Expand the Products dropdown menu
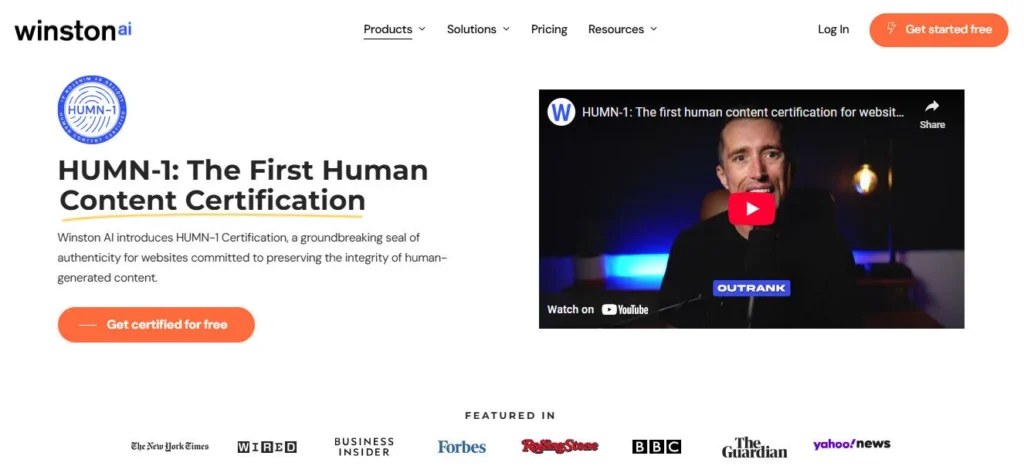The width and height of the screenshot is (1024, 466). point(394,29)
